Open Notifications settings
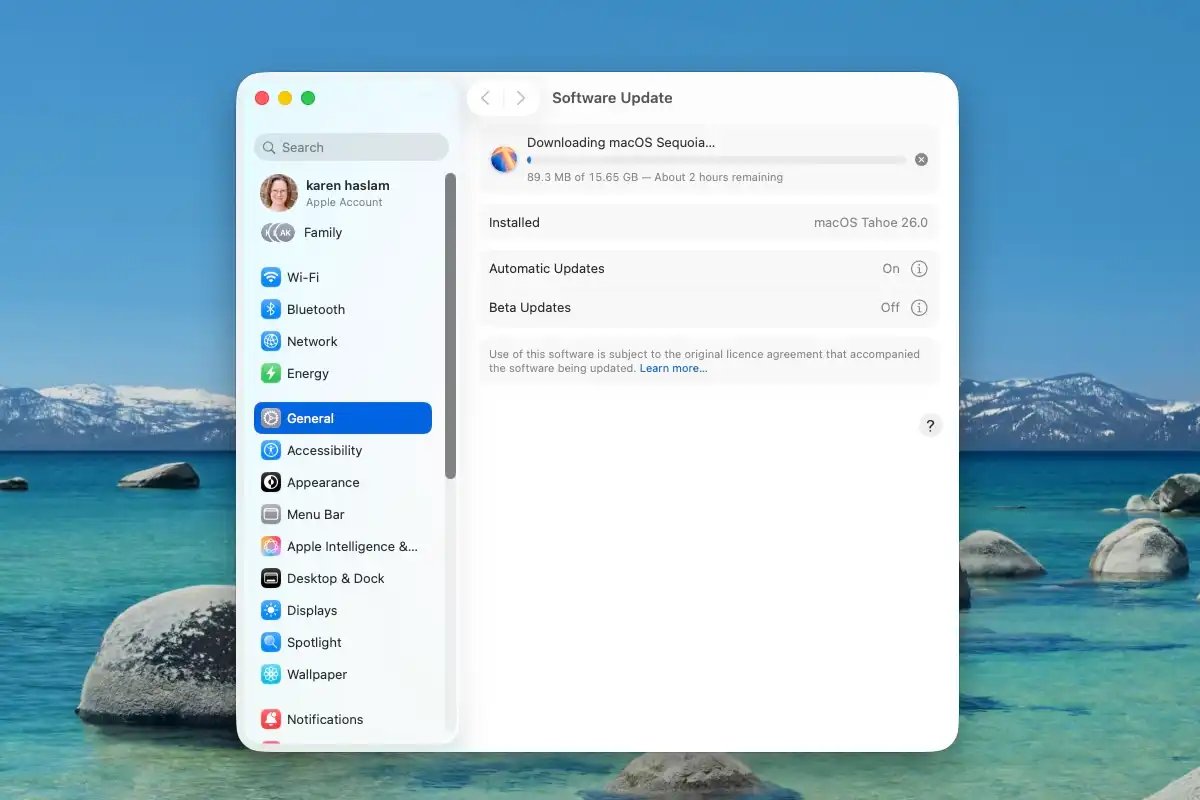 coord(324,719)
